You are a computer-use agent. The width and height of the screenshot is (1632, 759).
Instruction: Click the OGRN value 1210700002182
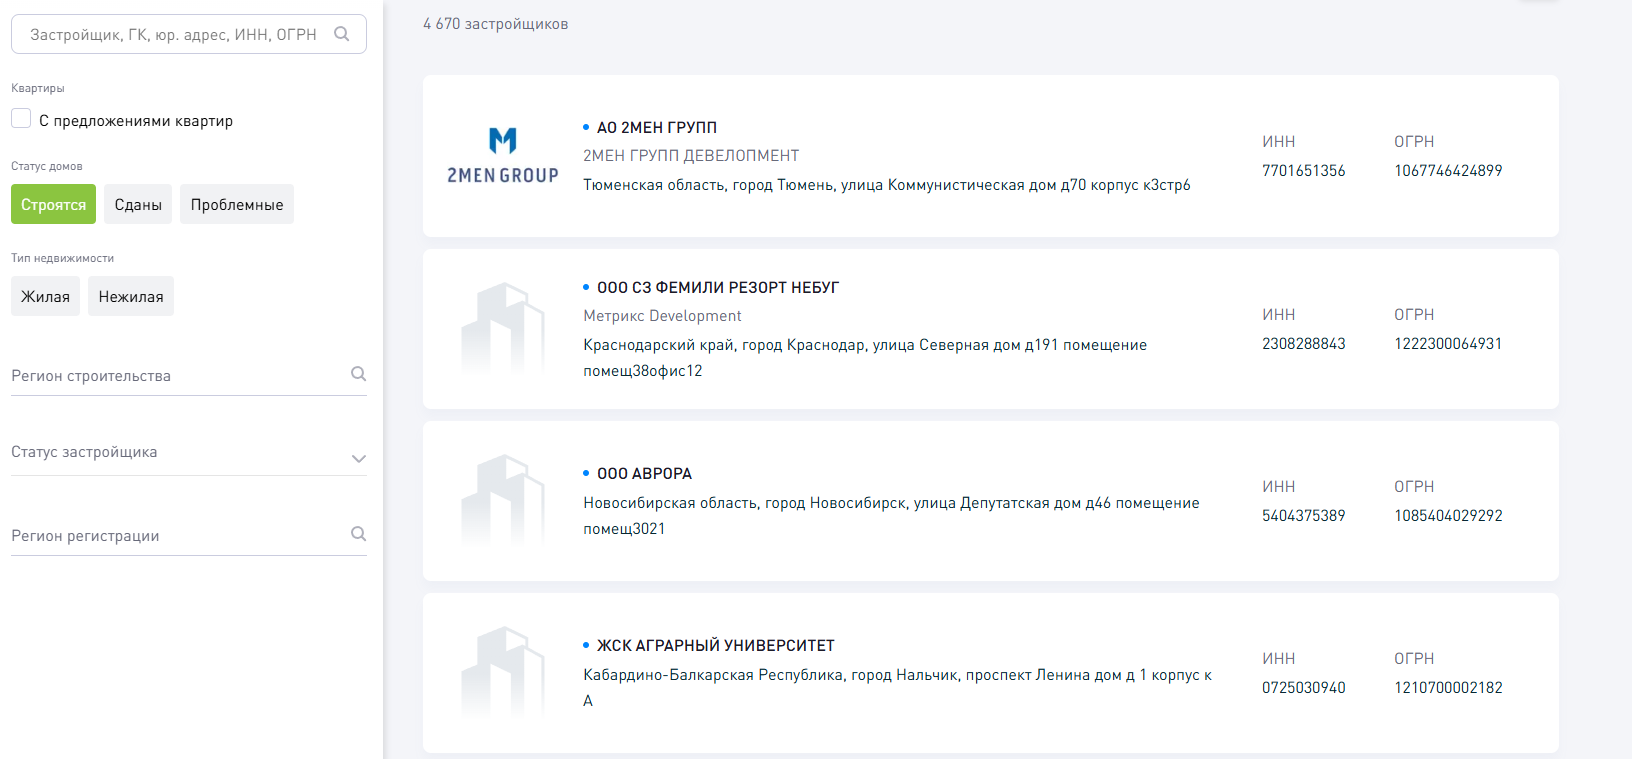1448,688
